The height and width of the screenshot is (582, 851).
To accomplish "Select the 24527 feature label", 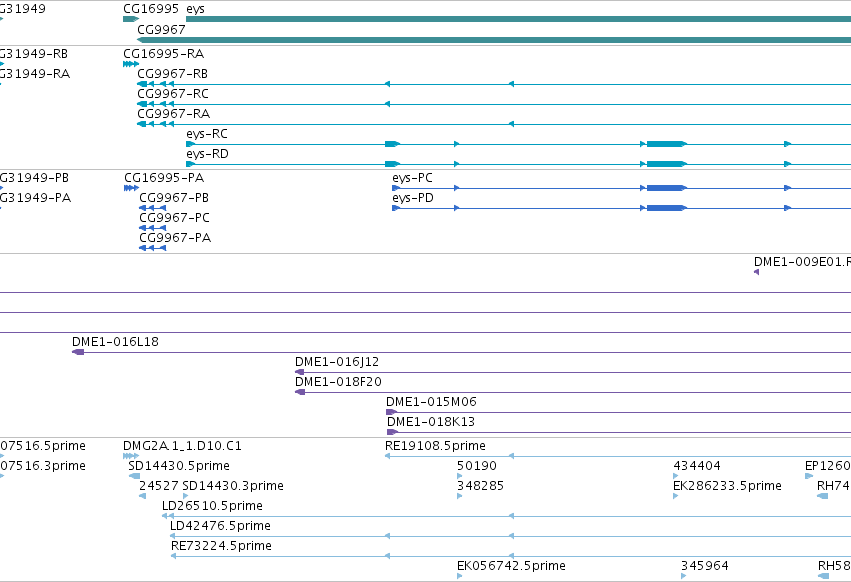I will point(158,486).
